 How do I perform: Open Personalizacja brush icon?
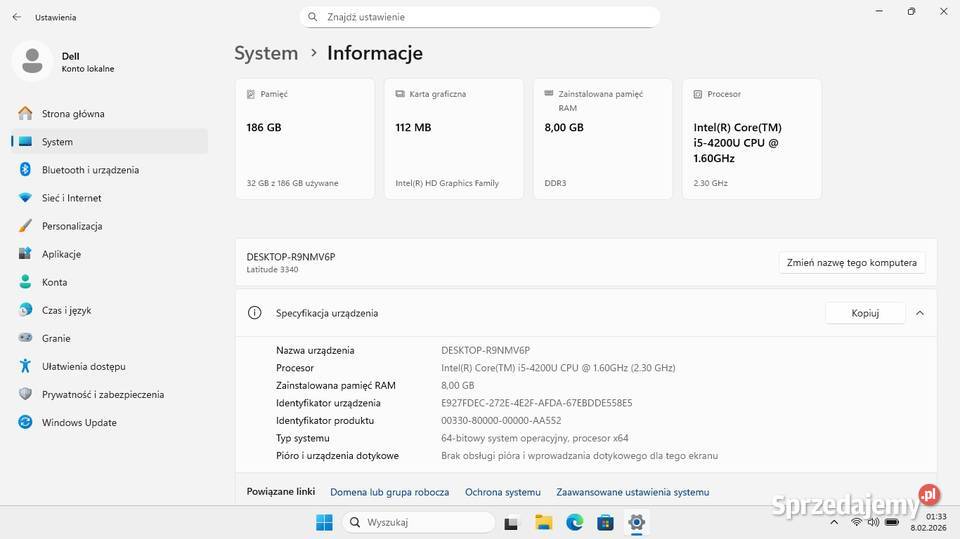(25, 226)
